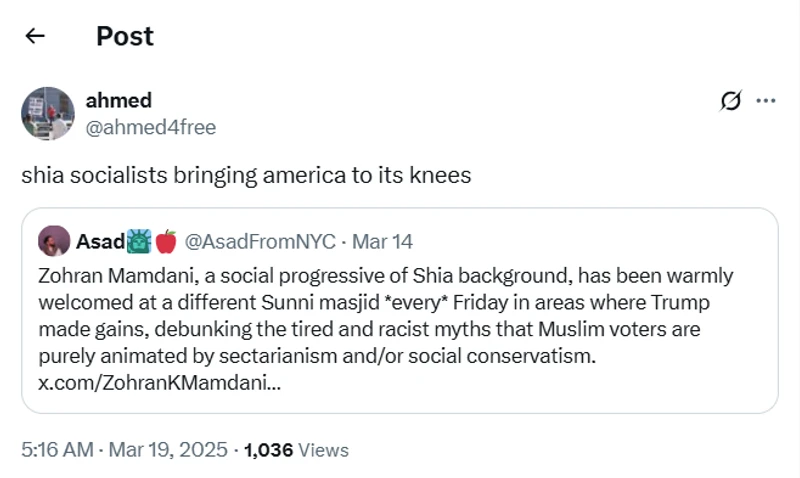Click the @ahmed4free handle
The height and width of the screenshot is (478, 800).
click(150, 127)
